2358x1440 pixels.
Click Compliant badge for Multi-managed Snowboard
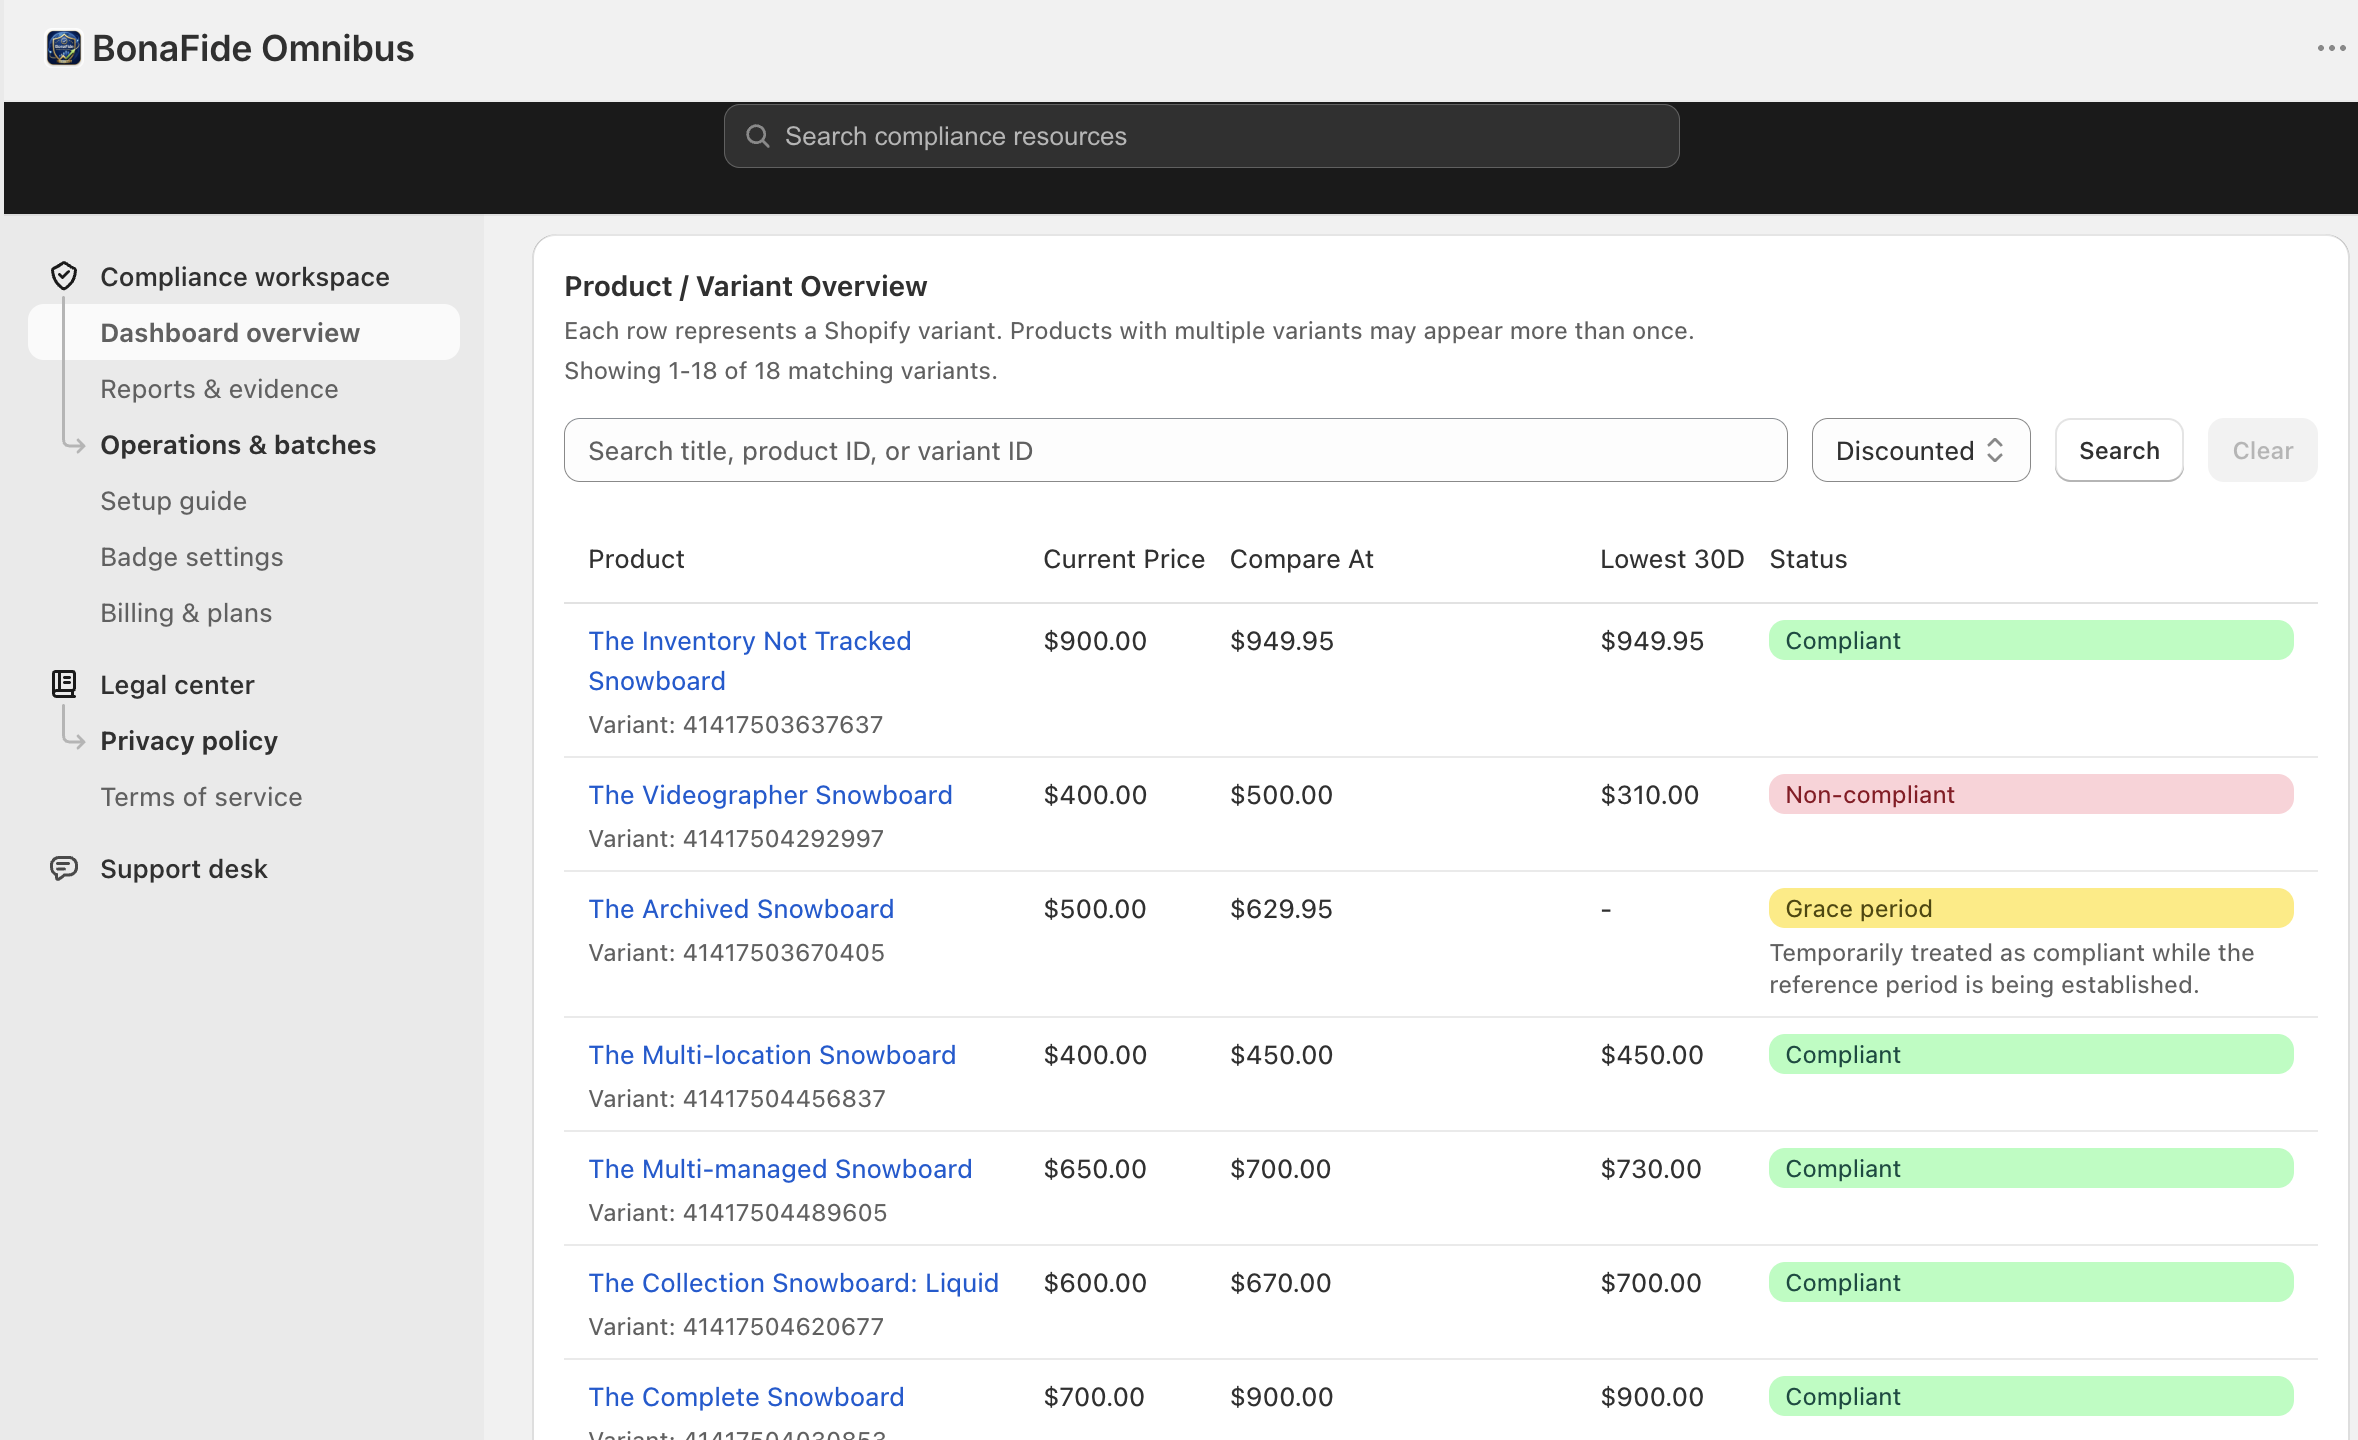point(2030,1168)
